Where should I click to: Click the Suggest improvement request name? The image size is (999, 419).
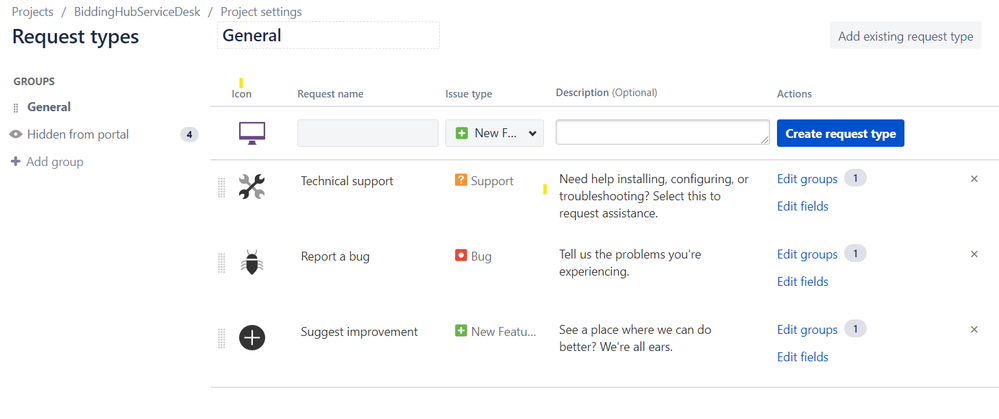point(359,332)
